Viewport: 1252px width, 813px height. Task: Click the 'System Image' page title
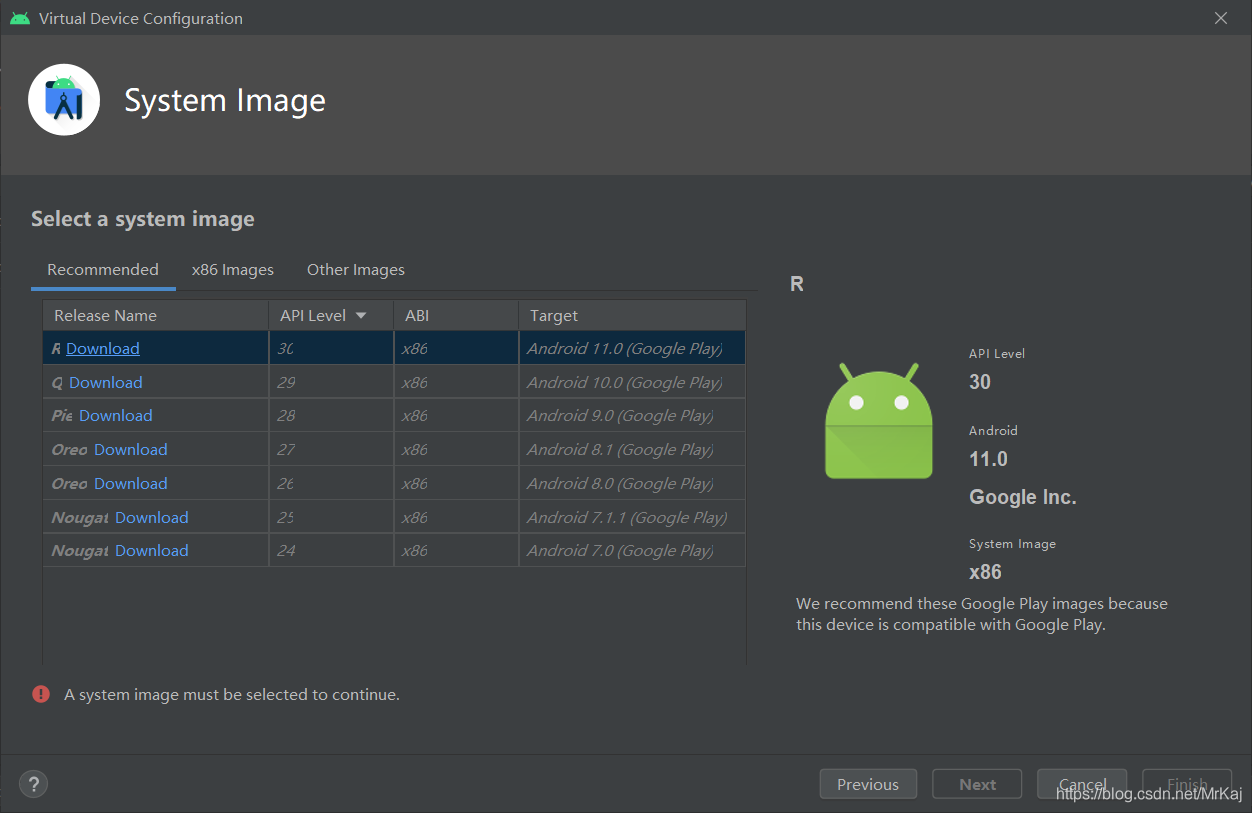225,100
